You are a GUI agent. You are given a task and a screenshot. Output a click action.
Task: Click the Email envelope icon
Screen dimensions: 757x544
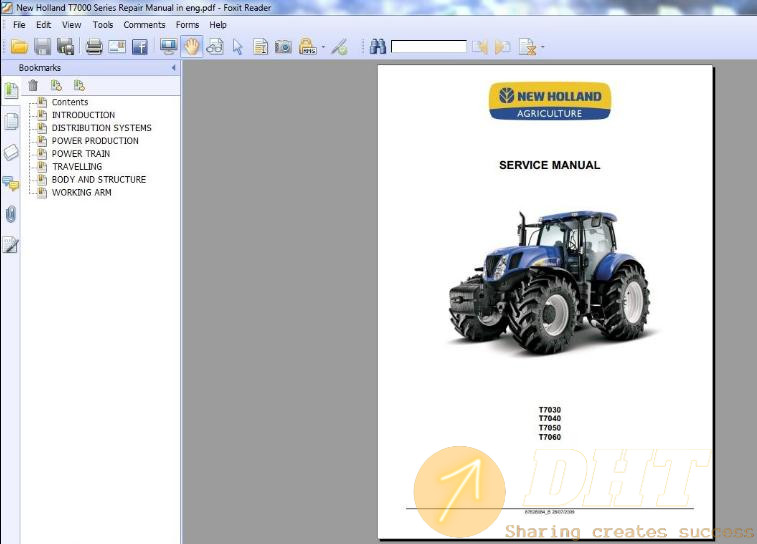click(x=117, y=47)
